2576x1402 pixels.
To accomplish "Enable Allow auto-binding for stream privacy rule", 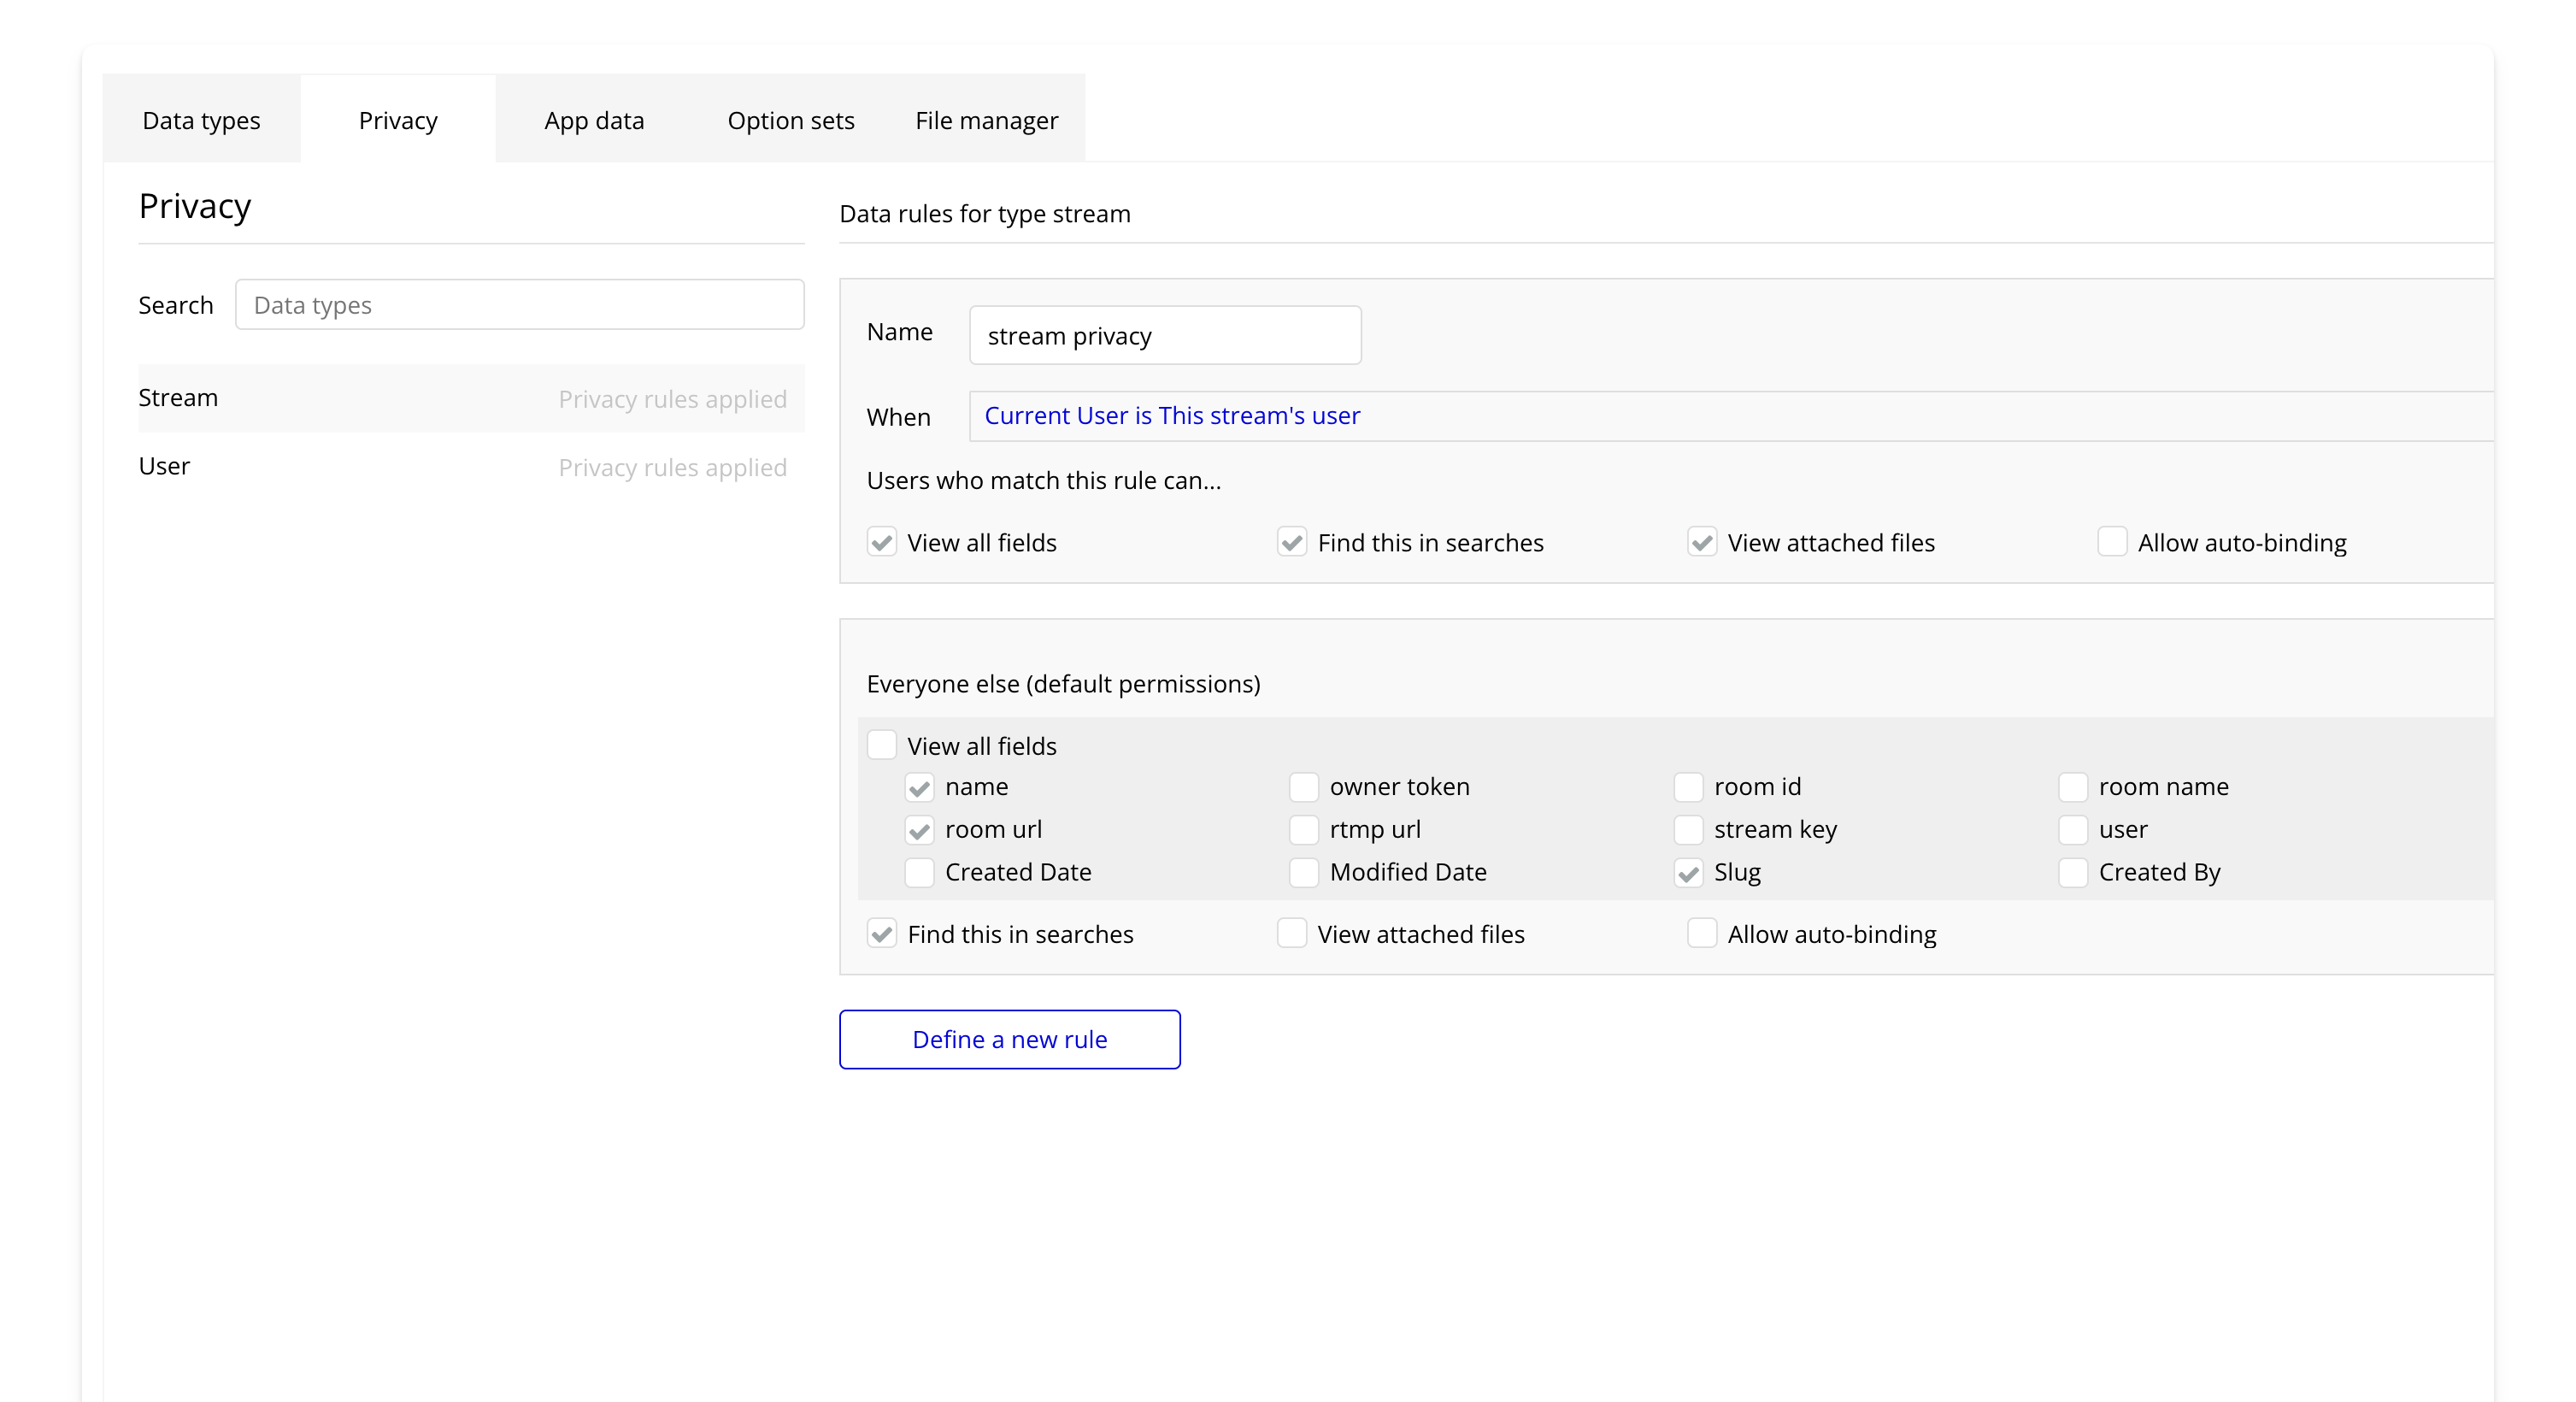I will coord(2111,542).
